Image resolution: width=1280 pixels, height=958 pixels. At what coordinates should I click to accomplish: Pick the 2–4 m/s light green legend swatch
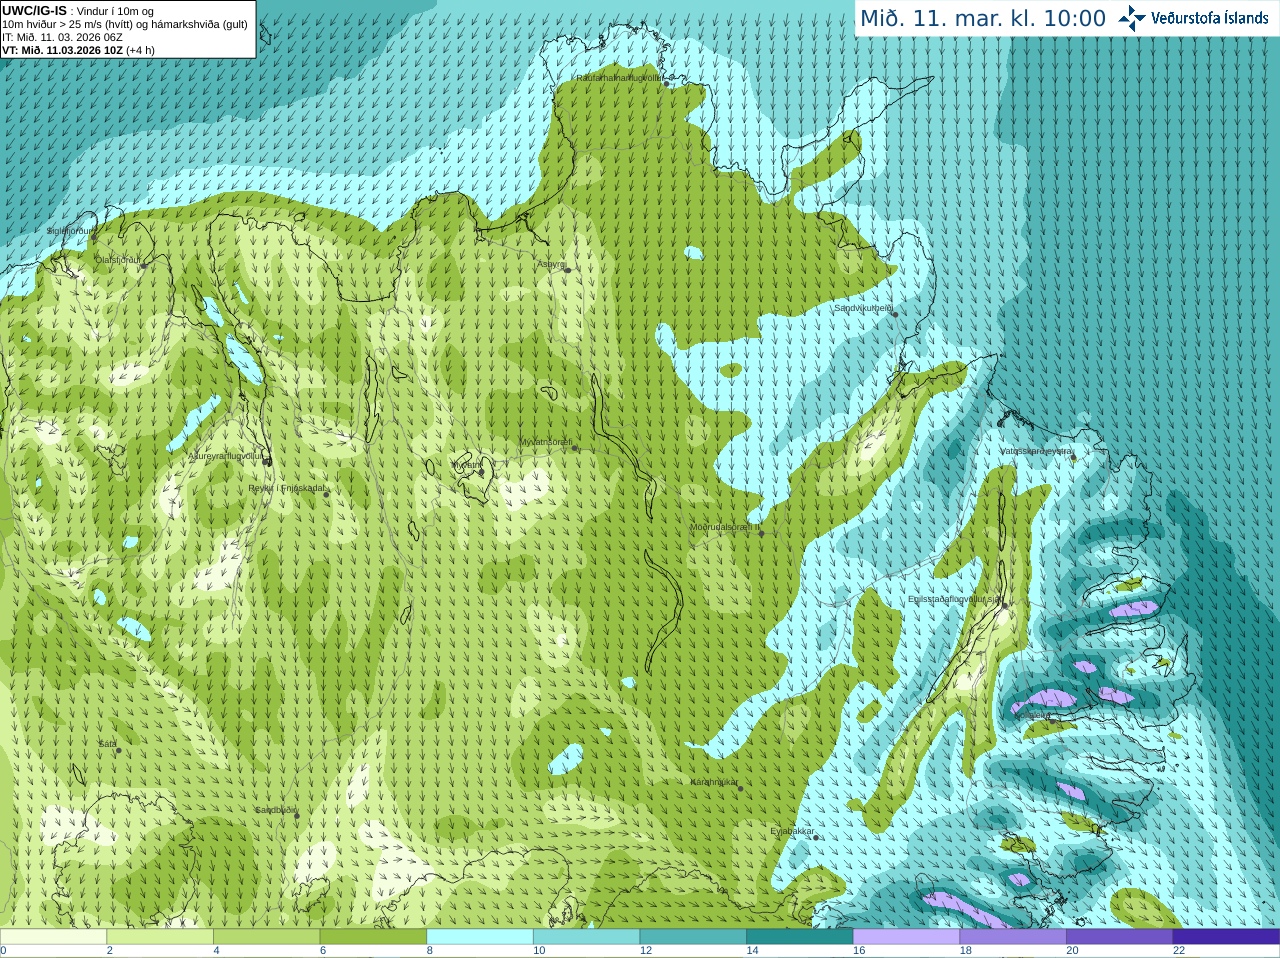[x=160, y=936]
